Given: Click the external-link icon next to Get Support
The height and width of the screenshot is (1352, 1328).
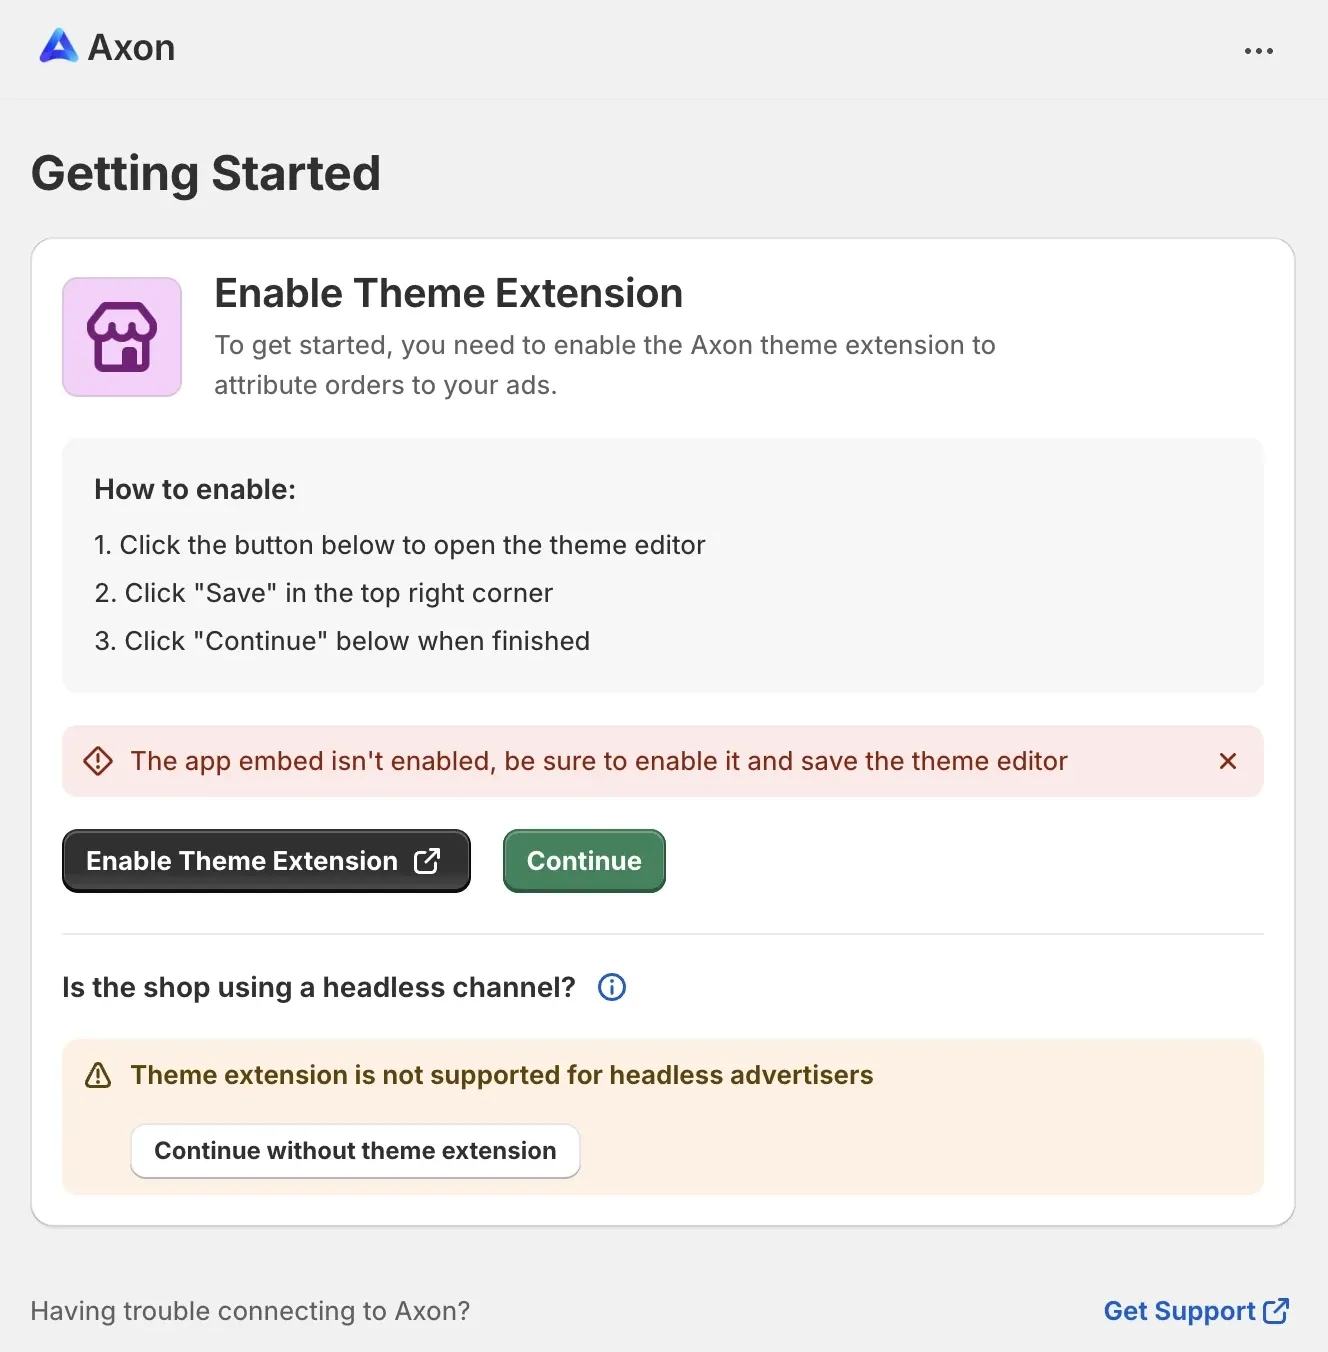Looking at the screenshot, I should coord(1274,1310).
